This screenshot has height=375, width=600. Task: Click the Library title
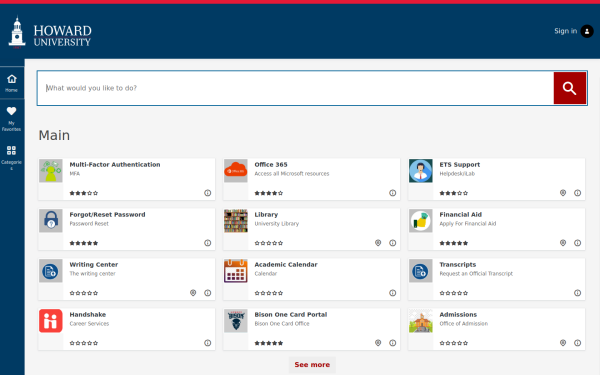coord(266,215)
